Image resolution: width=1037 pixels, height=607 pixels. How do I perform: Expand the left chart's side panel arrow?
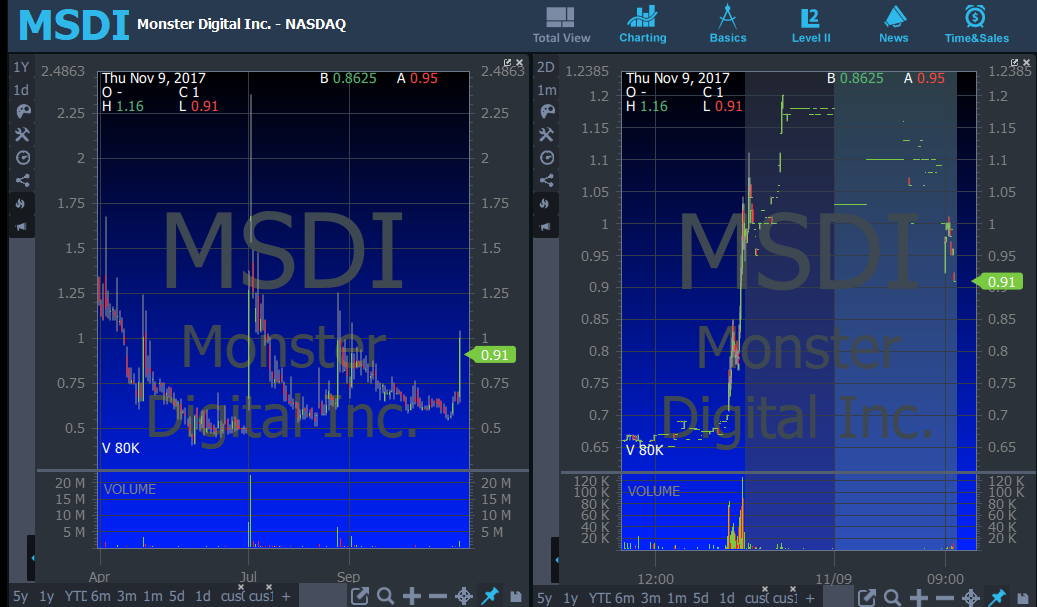coord(31,559)
